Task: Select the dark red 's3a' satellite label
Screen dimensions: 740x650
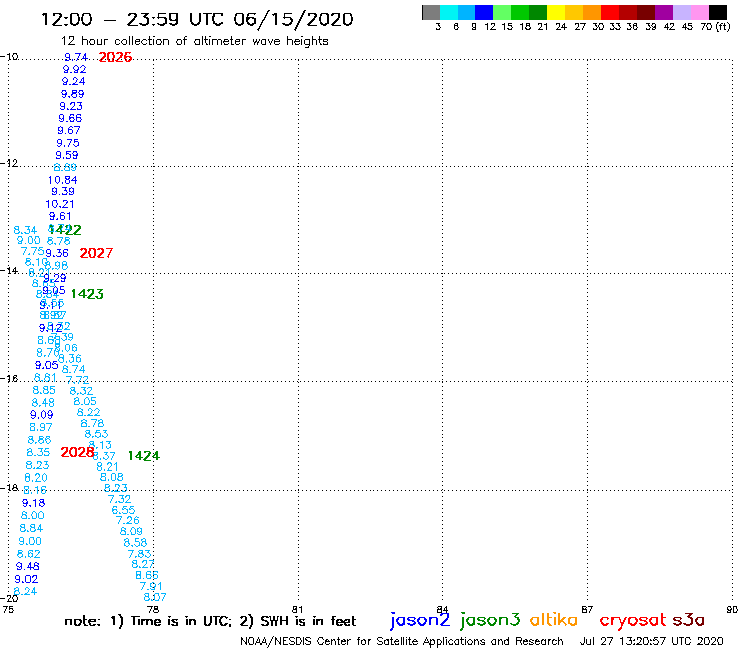Action: (688, 619)
